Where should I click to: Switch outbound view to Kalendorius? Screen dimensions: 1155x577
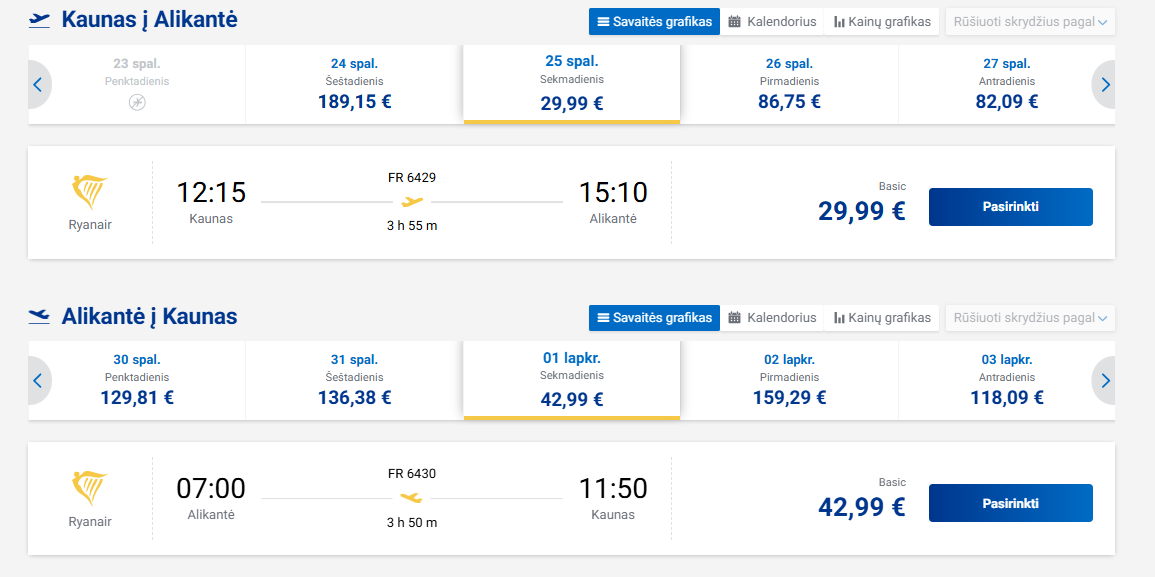[x=772, y=21]
